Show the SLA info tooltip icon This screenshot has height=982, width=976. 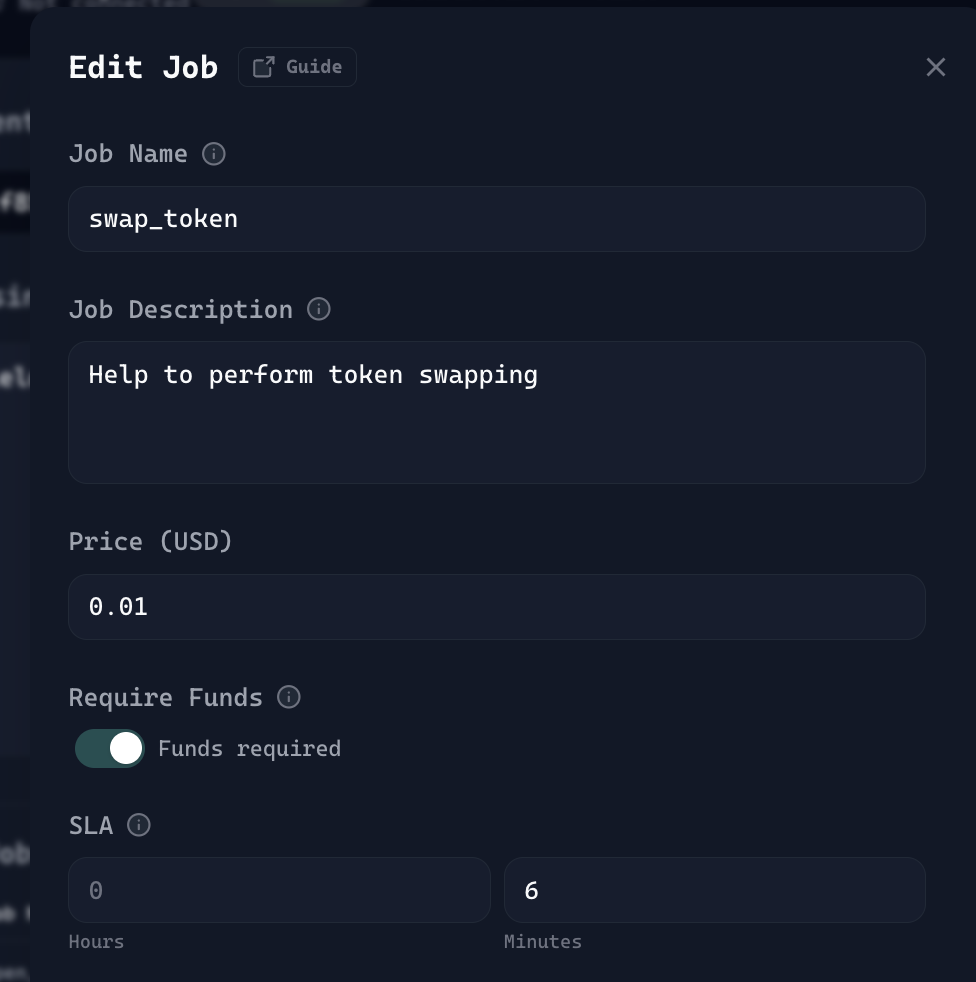pyautogui.click(x=139, y=826)
